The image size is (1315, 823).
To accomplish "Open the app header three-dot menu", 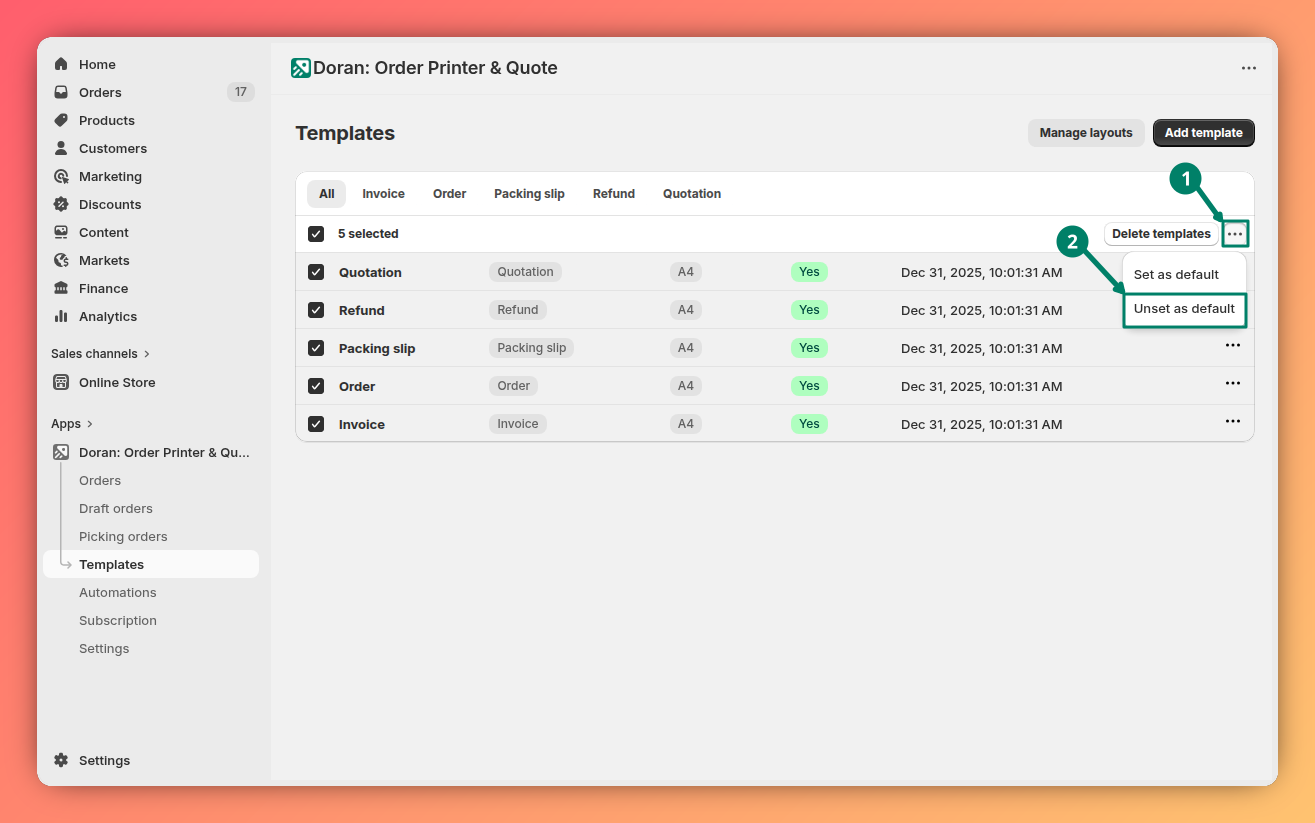I will click(1249, 68).
